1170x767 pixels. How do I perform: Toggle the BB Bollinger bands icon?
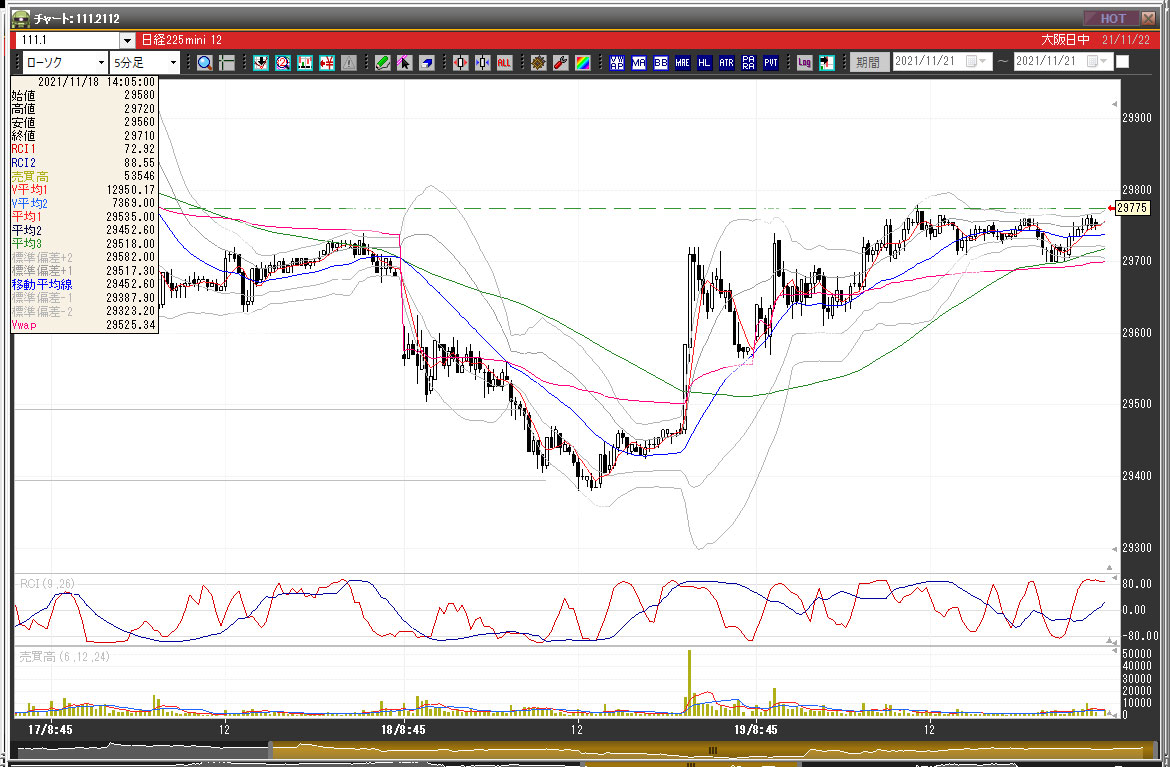point(660,63)
